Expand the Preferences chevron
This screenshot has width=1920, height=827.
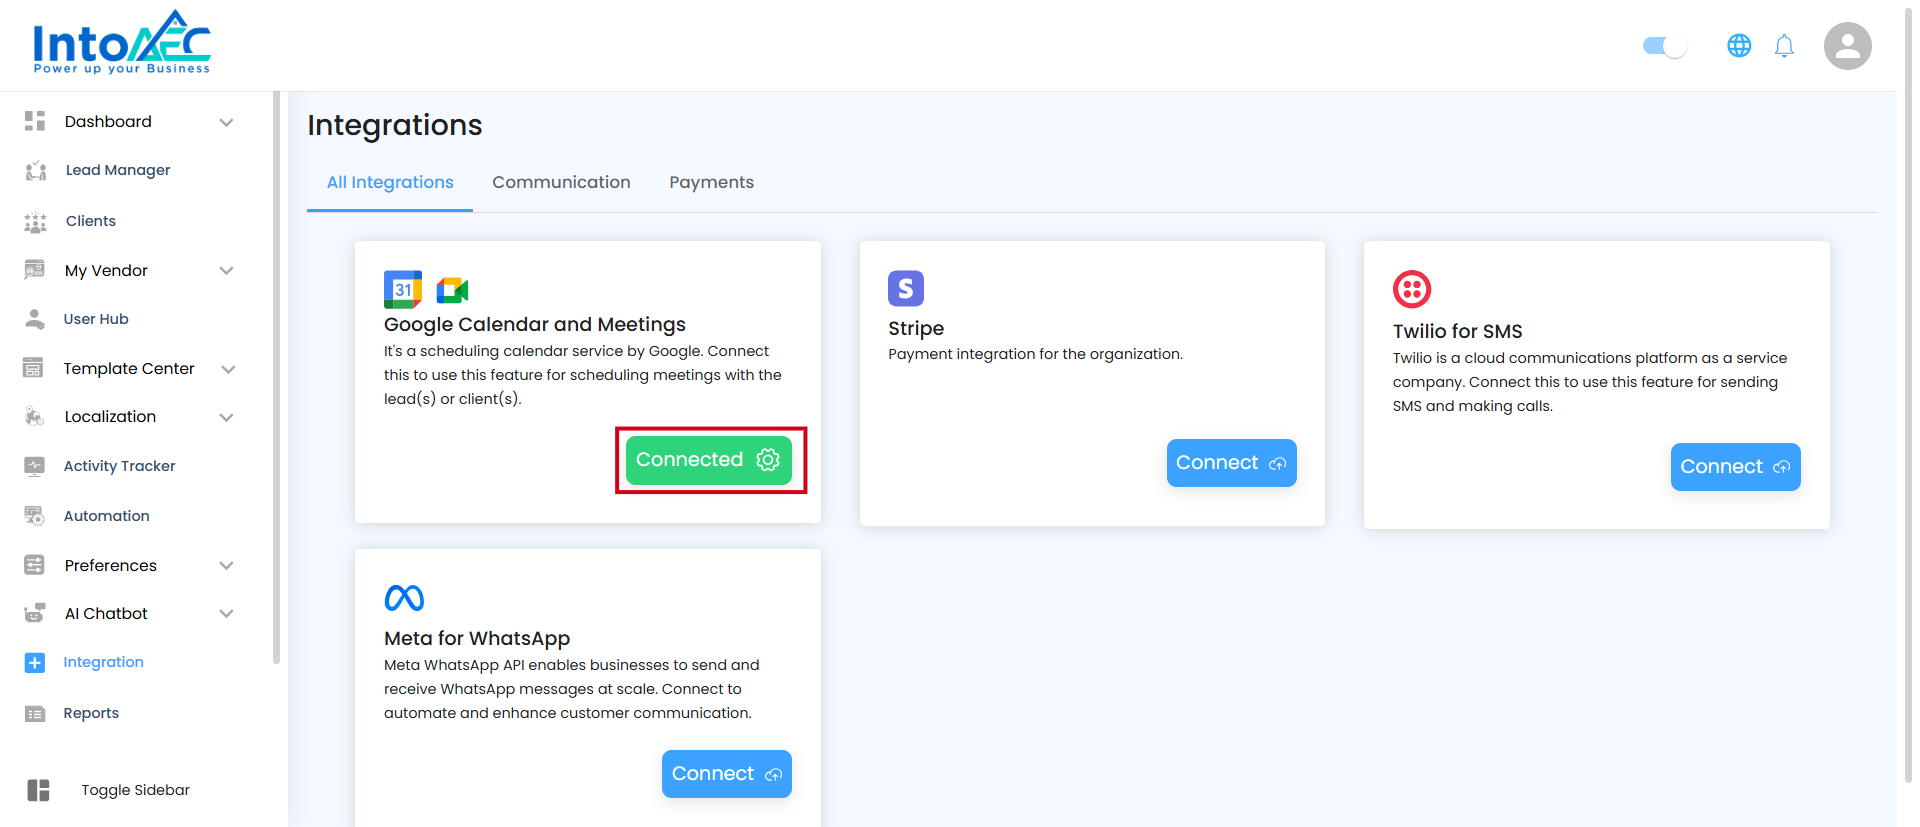pyautogui.click(x=227, y=565)
